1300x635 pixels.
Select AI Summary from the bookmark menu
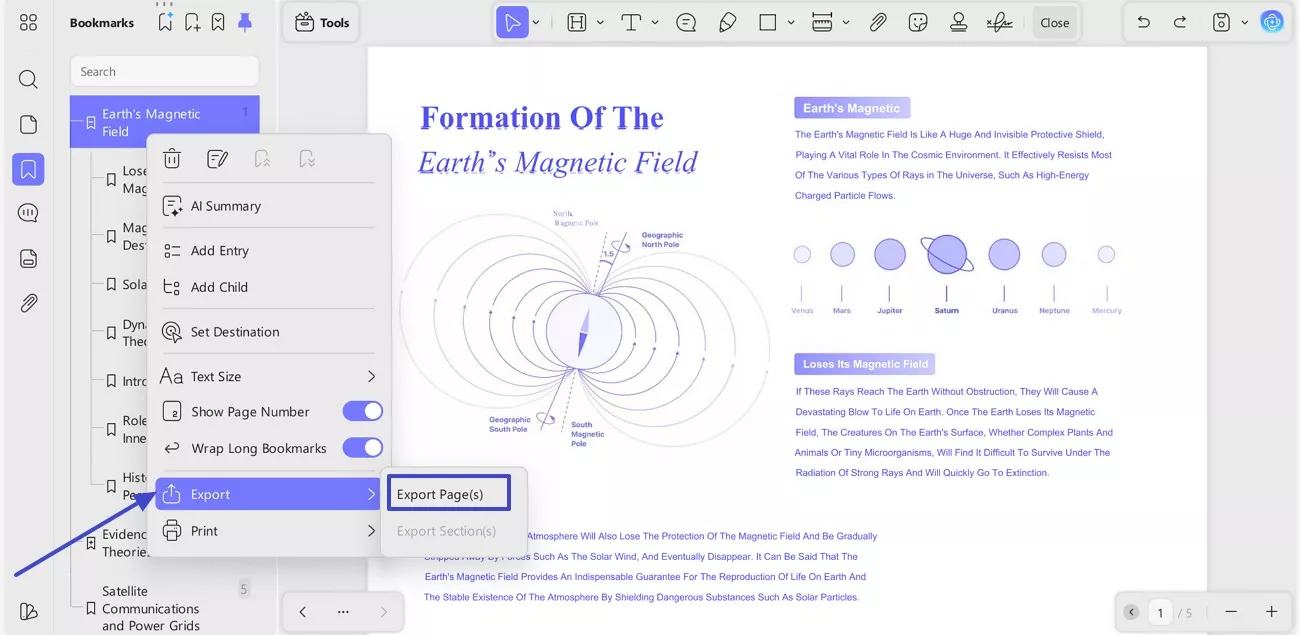224,206
